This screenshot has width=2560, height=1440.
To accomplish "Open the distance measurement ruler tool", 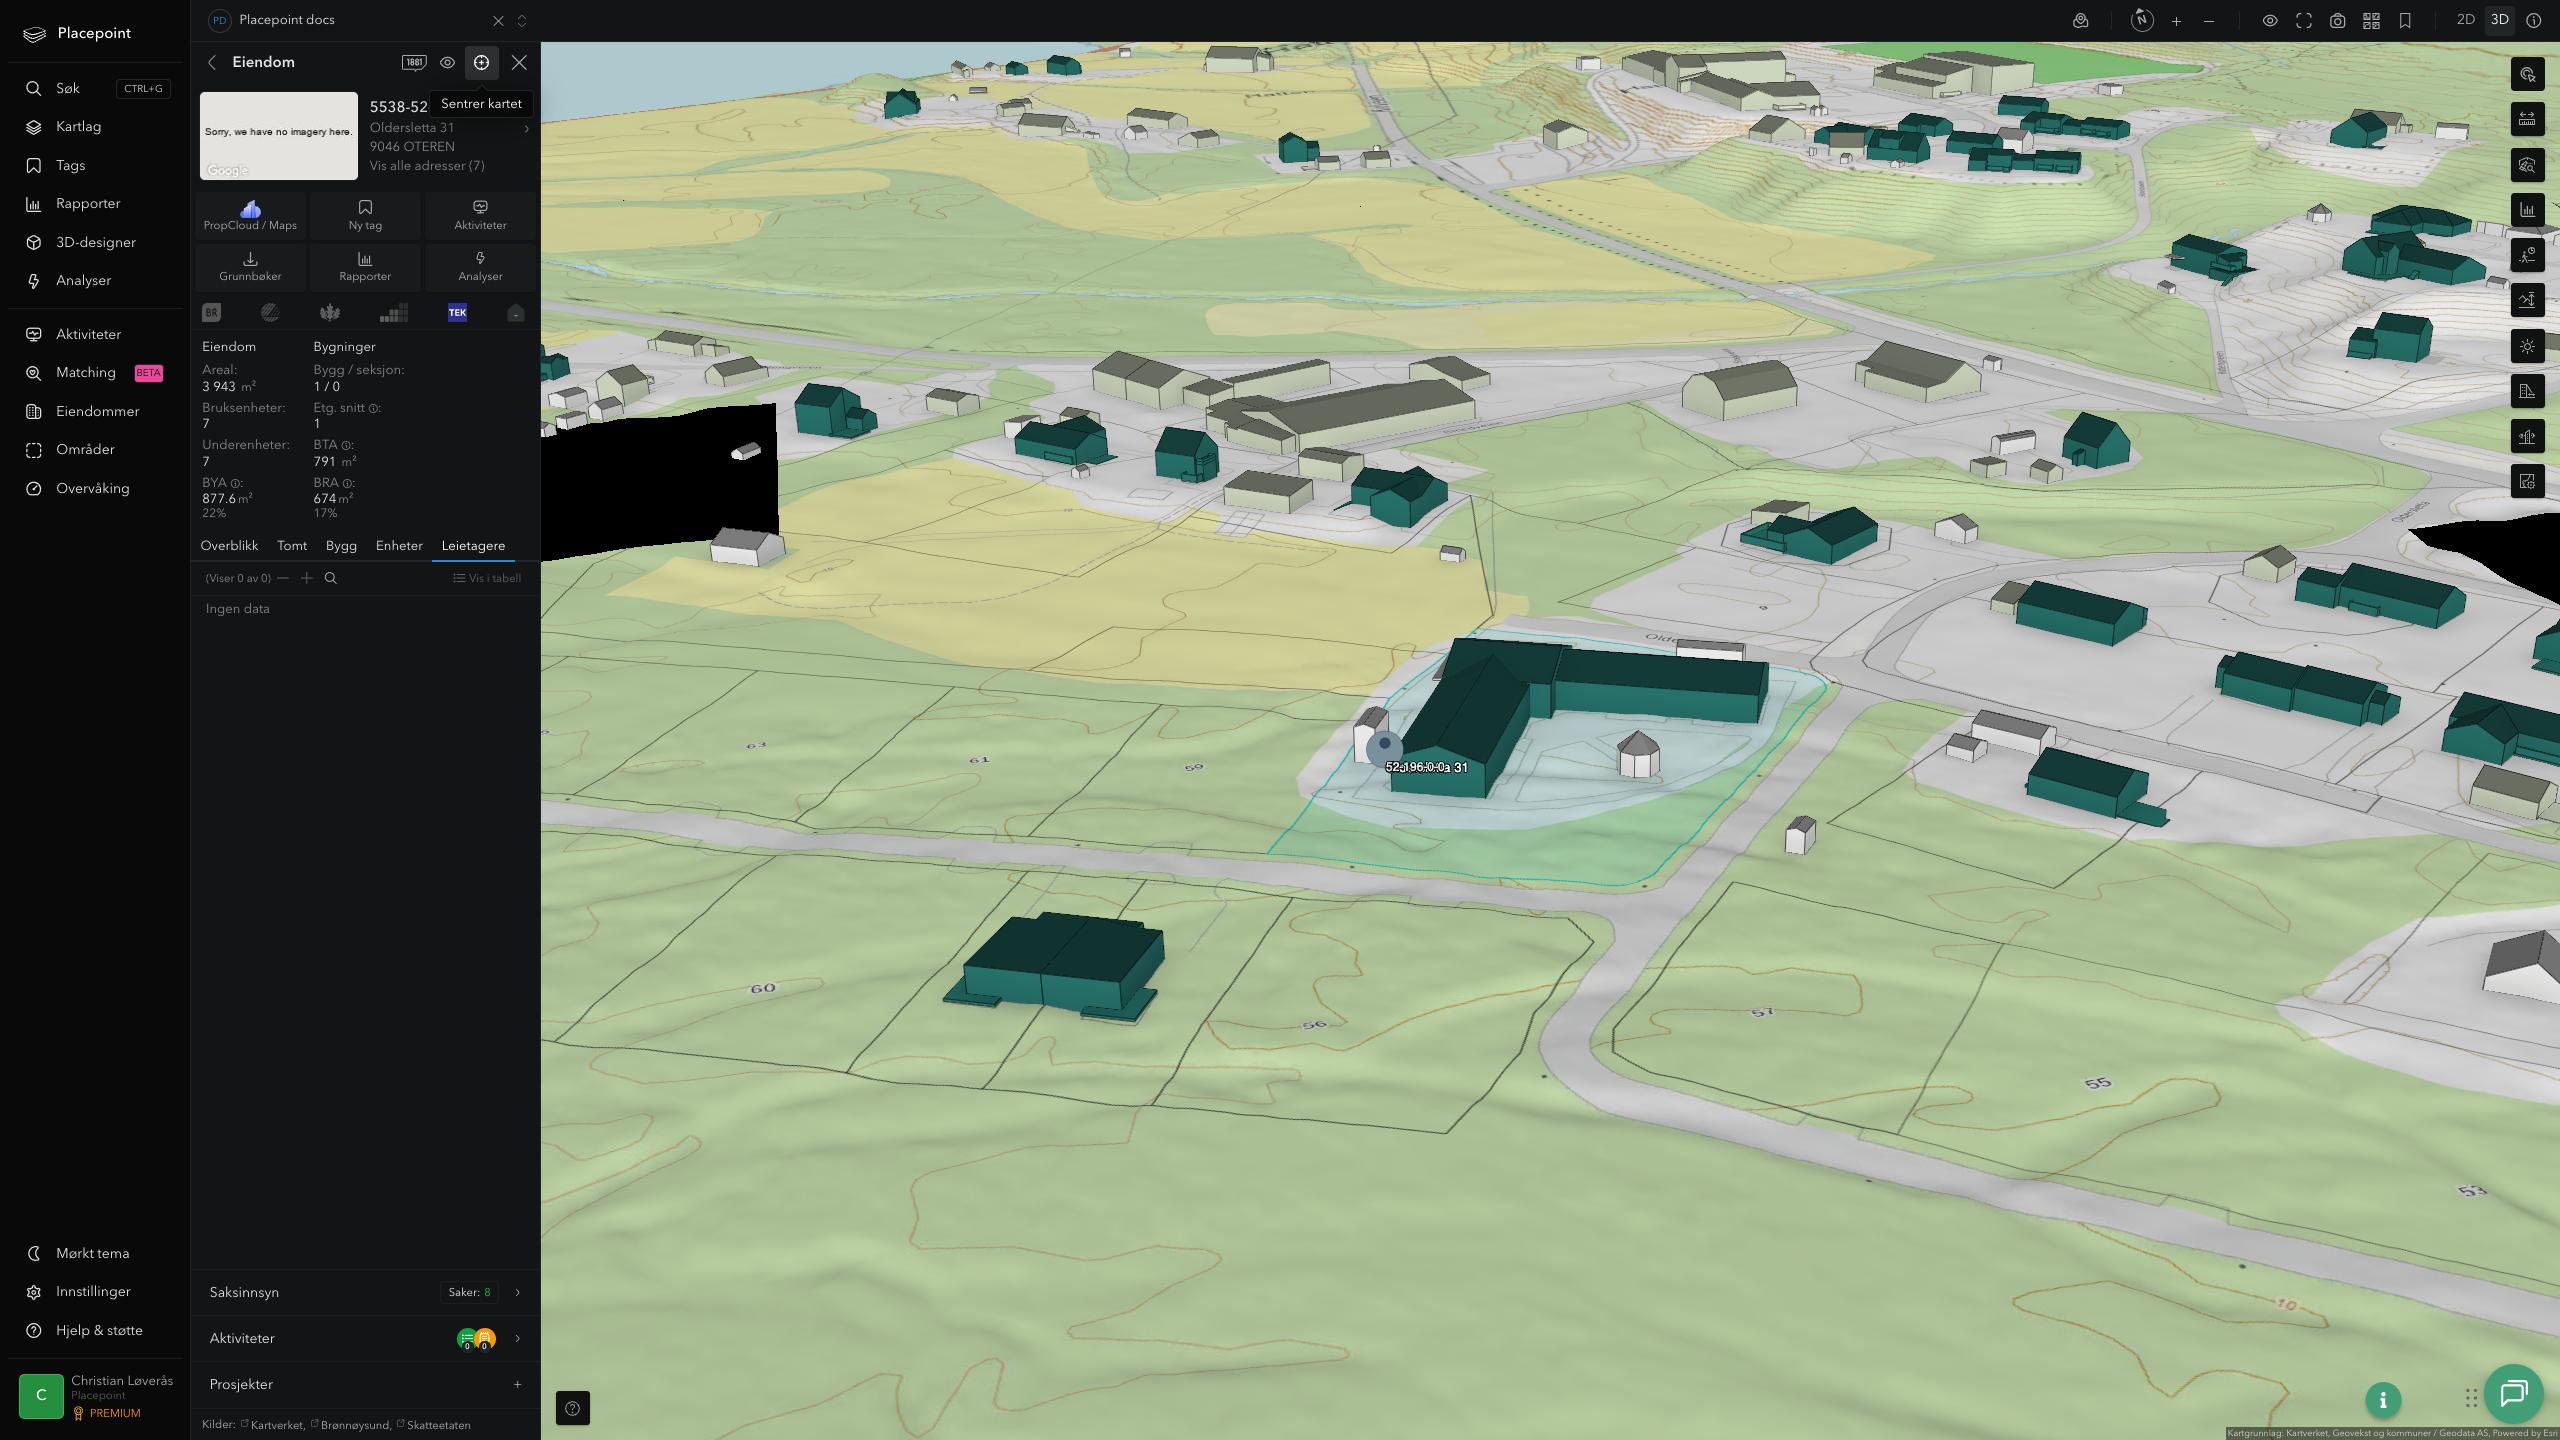I will tap(2527, 119).
